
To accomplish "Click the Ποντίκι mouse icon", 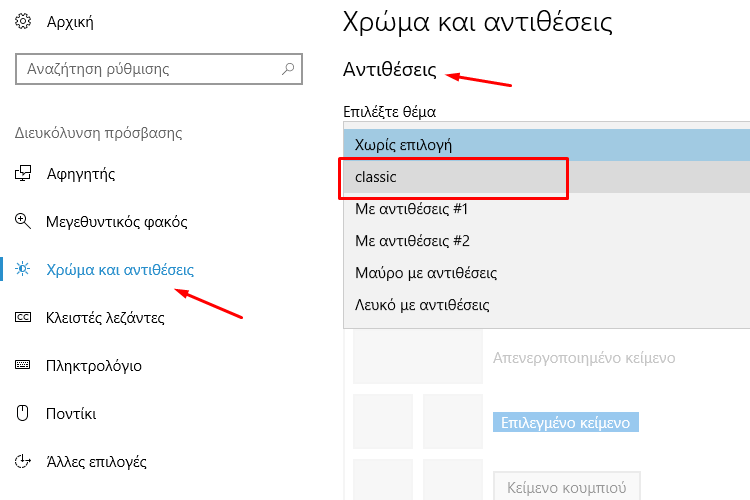I will (23, 413).
